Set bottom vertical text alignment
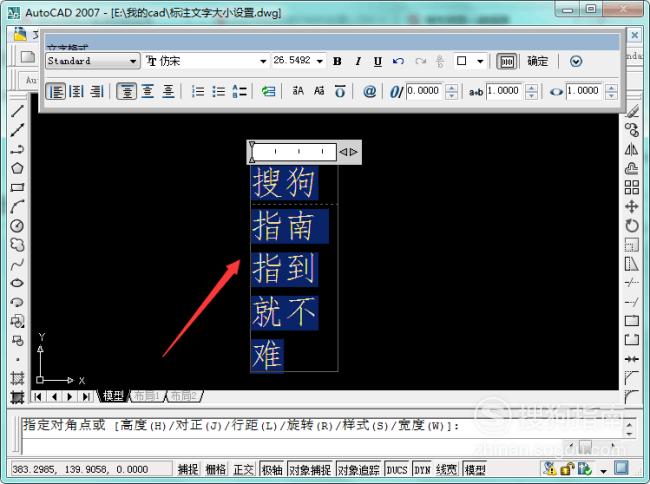The height and width of the screenshot is (484, 650). coord(168,91)
